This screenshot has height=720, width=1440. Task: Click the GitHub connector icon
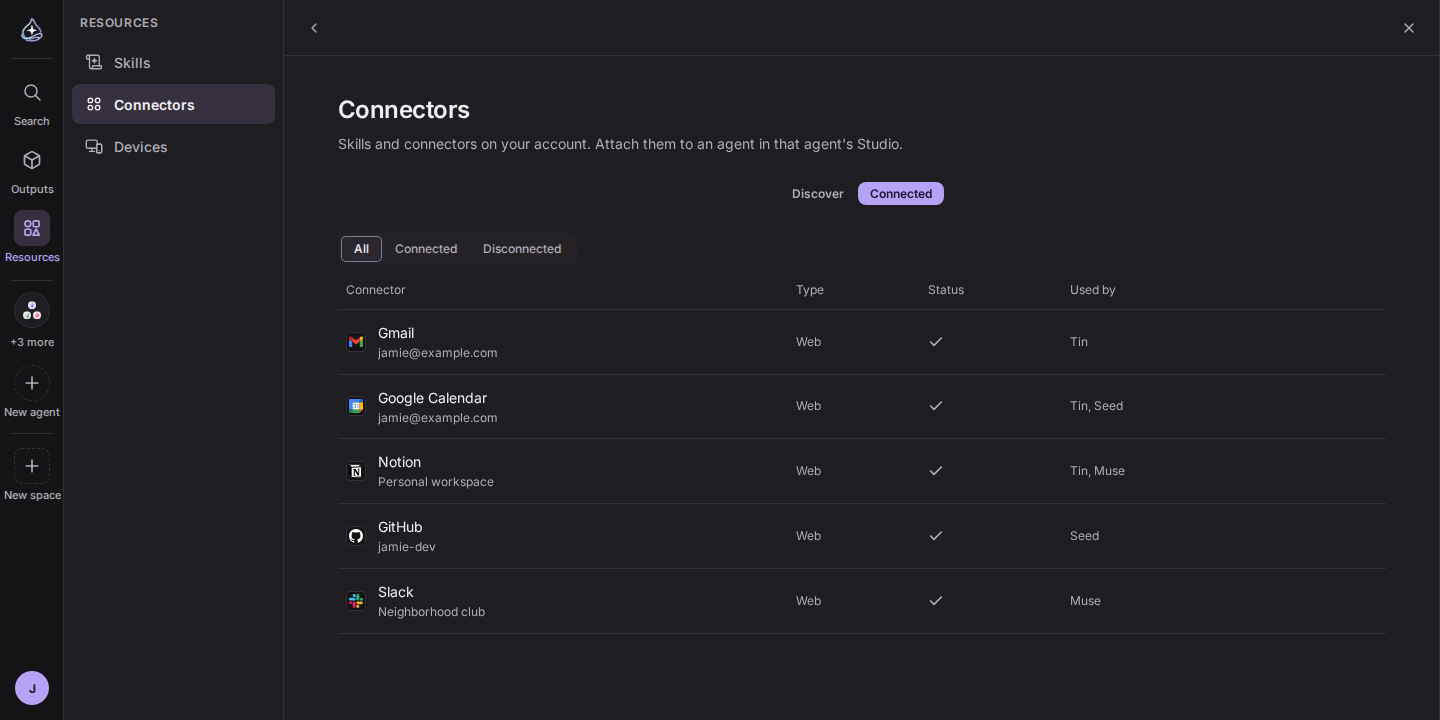tap(356, 536)
